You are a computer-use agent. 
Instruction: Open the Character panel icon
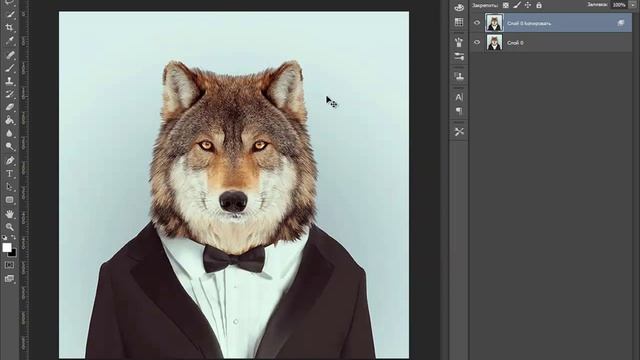(459, 97)
